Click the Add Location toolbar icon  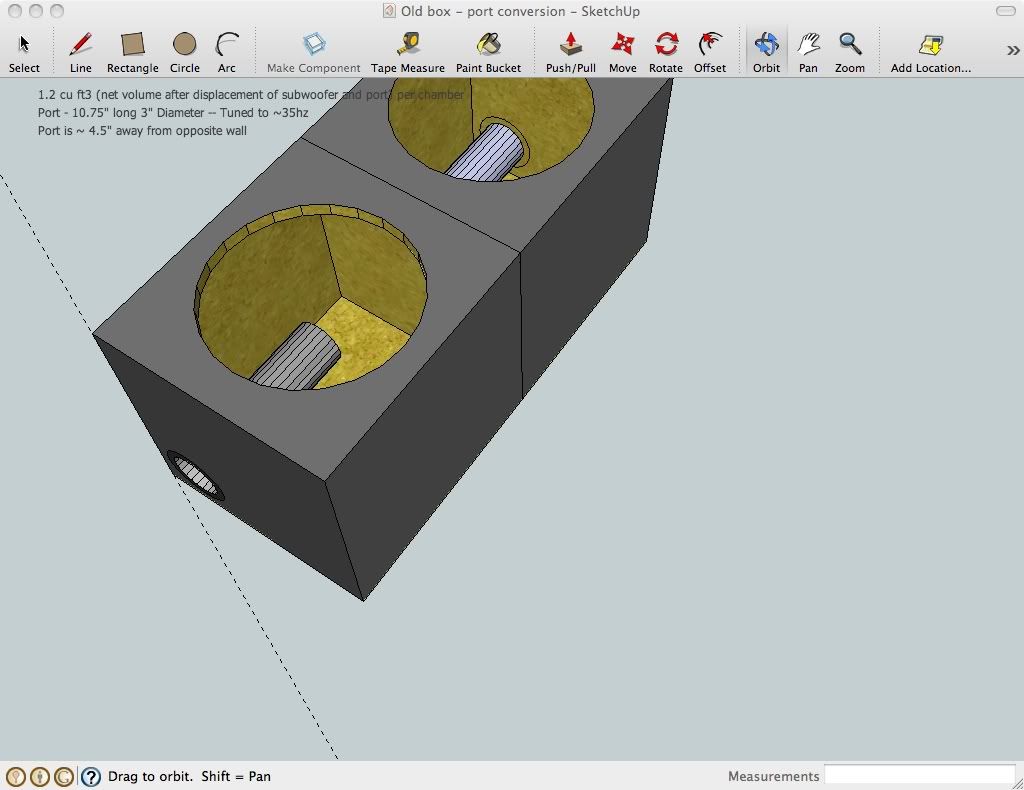pyautogui.click(x=930, y=43)
